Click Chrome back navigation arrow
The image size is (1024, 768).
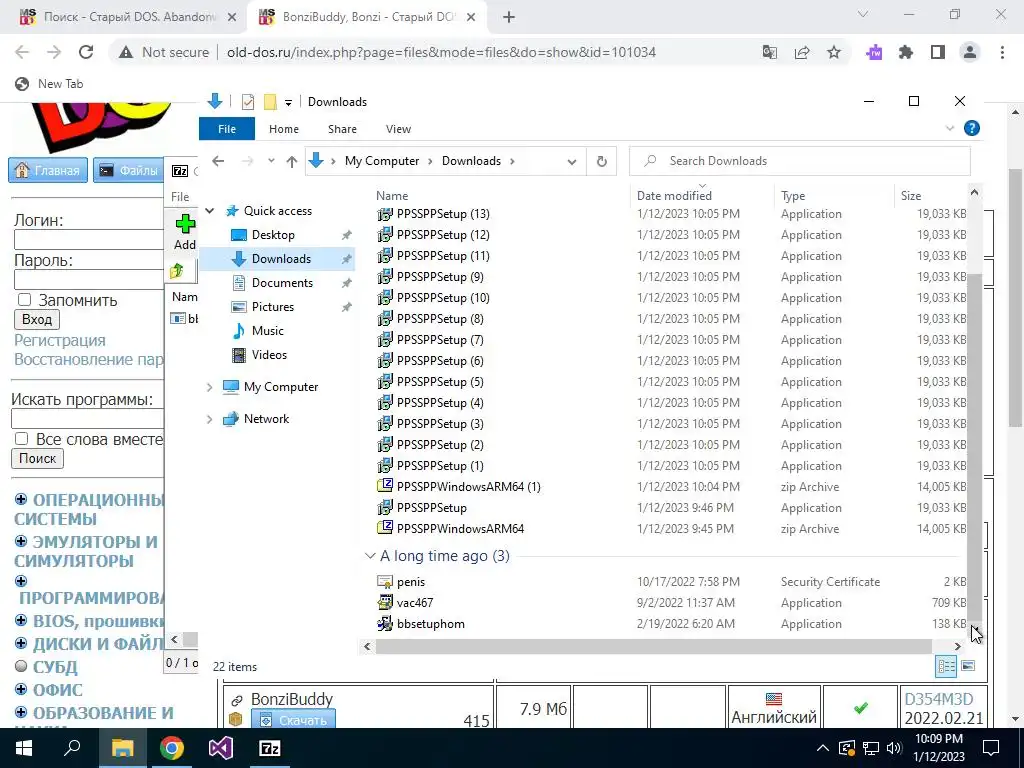(22, 52)
